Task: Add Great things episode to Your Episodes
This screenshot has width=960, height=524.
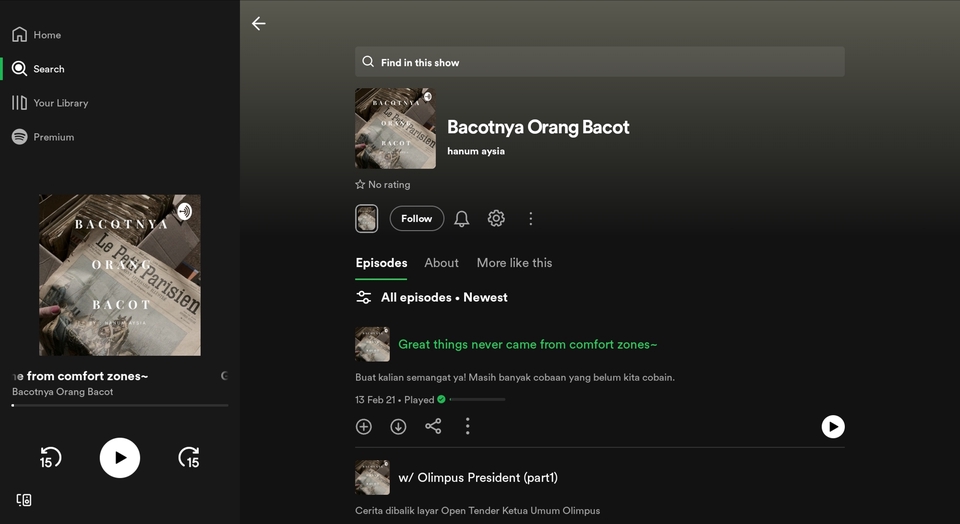Action: [364, 427]
